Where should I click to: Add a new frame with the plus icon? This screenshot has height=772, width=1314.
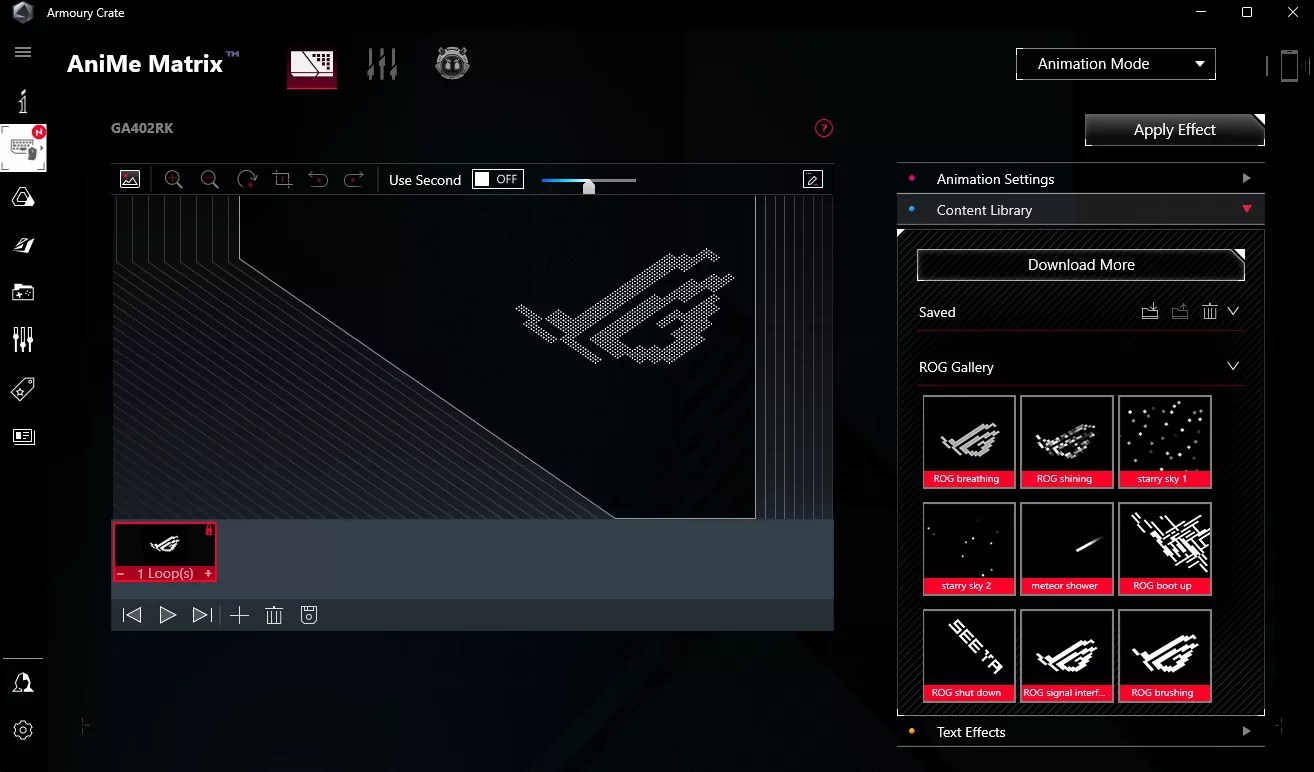tap(239, 615)
